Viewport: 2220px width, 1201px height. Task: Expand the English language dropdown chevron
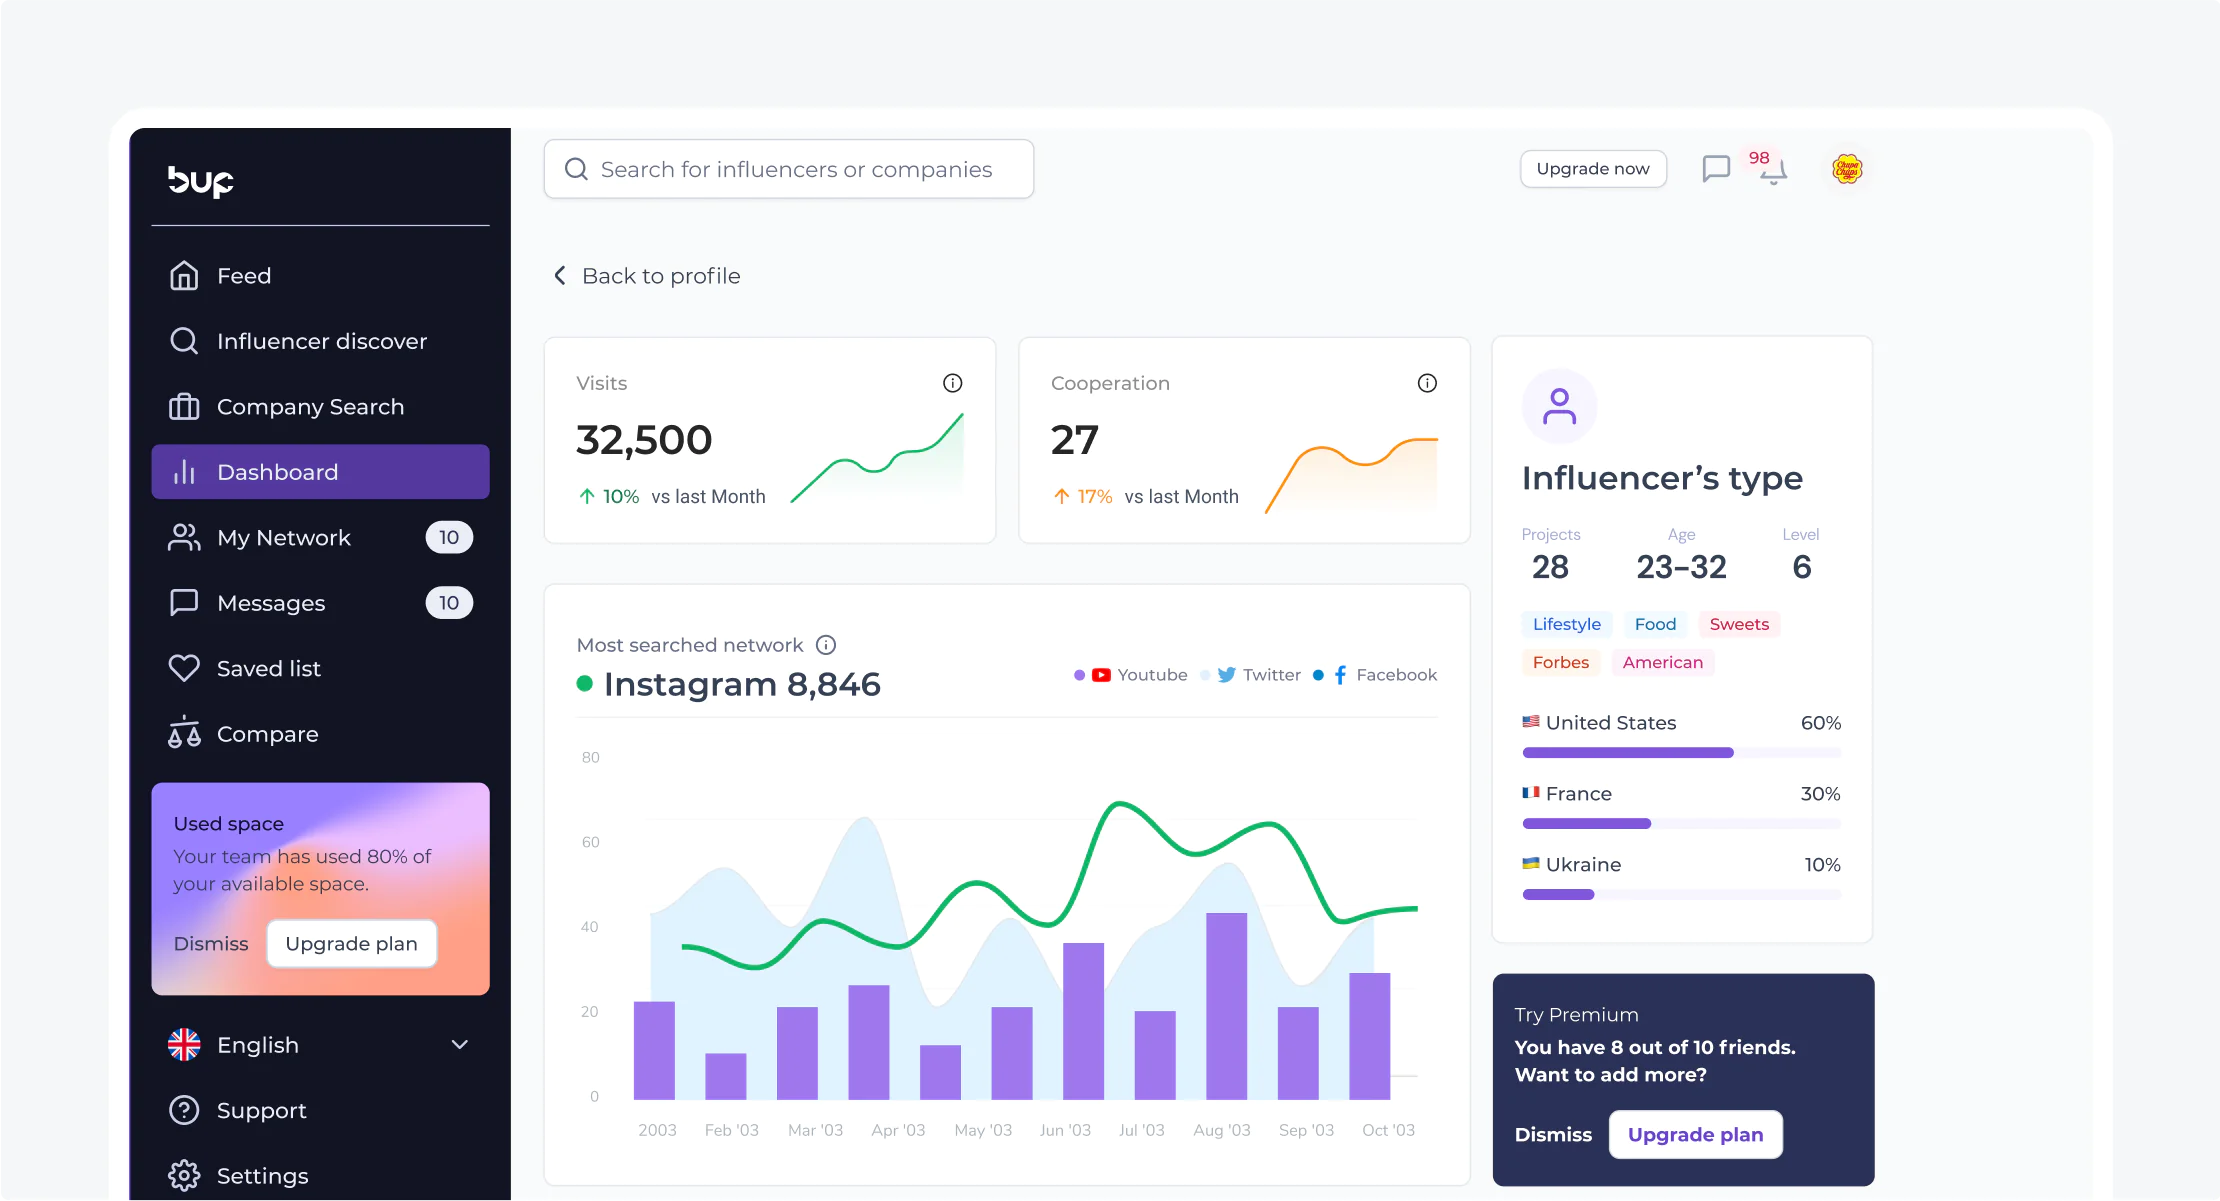click(460, 1044)
